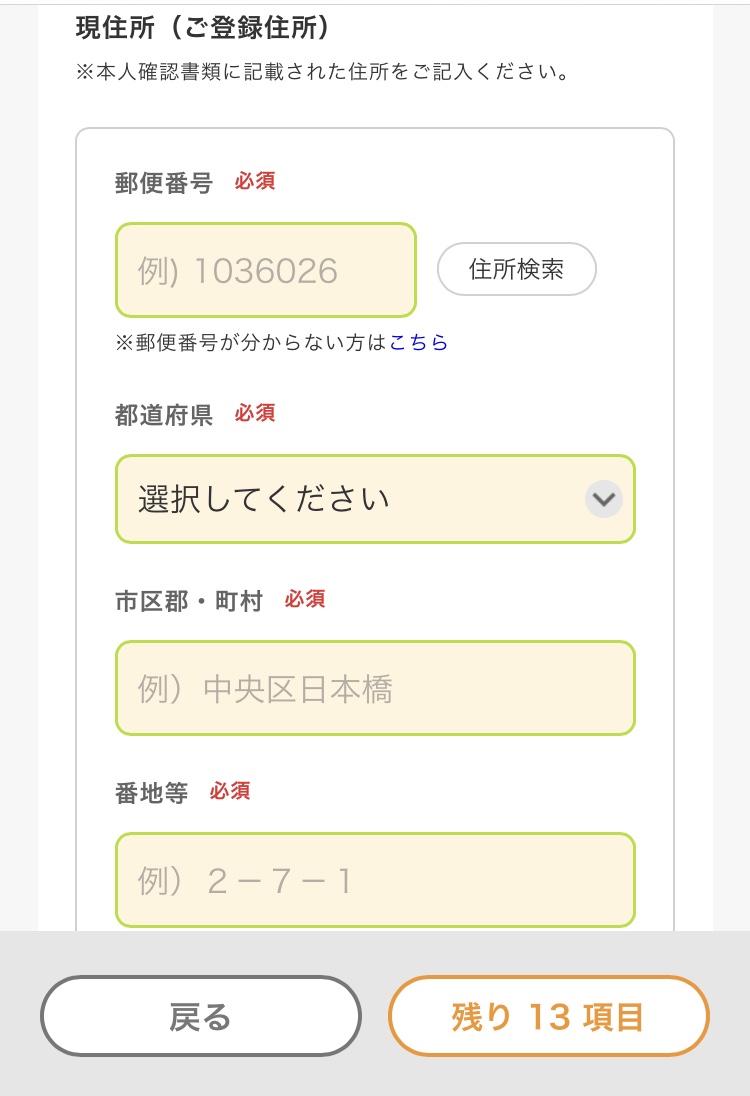This screenshot has width=750, height=1096.
Task: Click the 市区郡・町村 field label
Action: (x=189, y=601)
